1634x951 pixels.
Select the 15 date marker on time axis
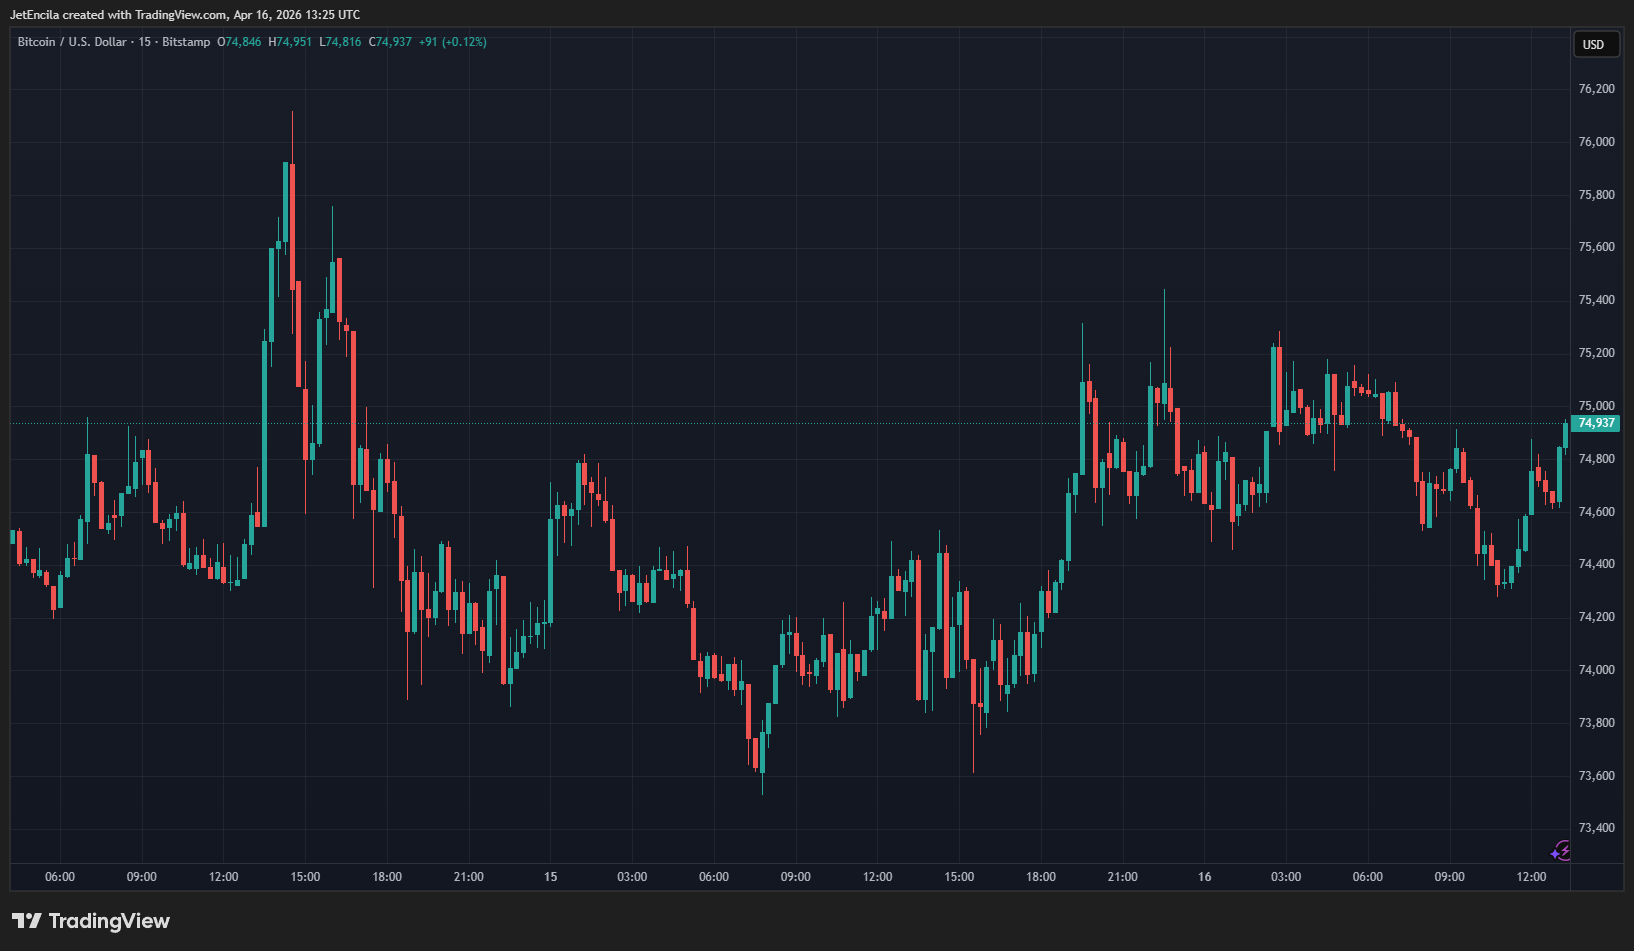[x=550, y=877]
